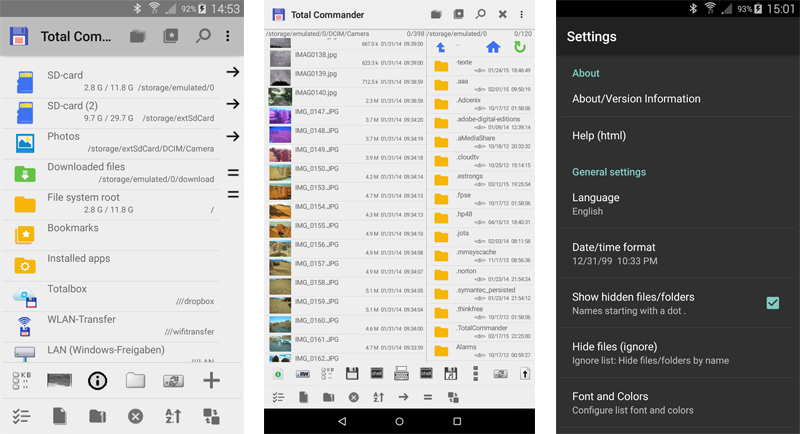The width and height of the screenshot is (800, 434).
Task: Open the search magnifier in the two-pane header
Action: pos(480,14)
